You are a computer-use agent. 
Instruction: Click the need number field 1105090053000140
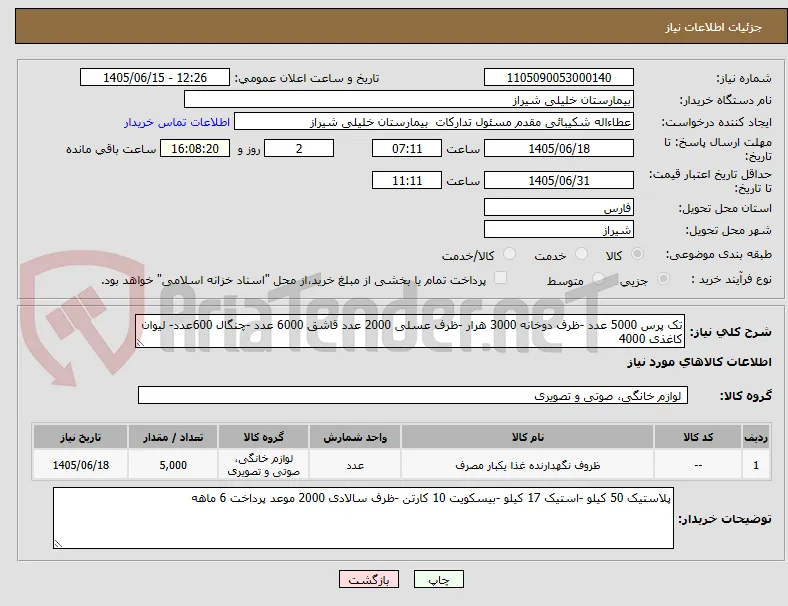559,77
